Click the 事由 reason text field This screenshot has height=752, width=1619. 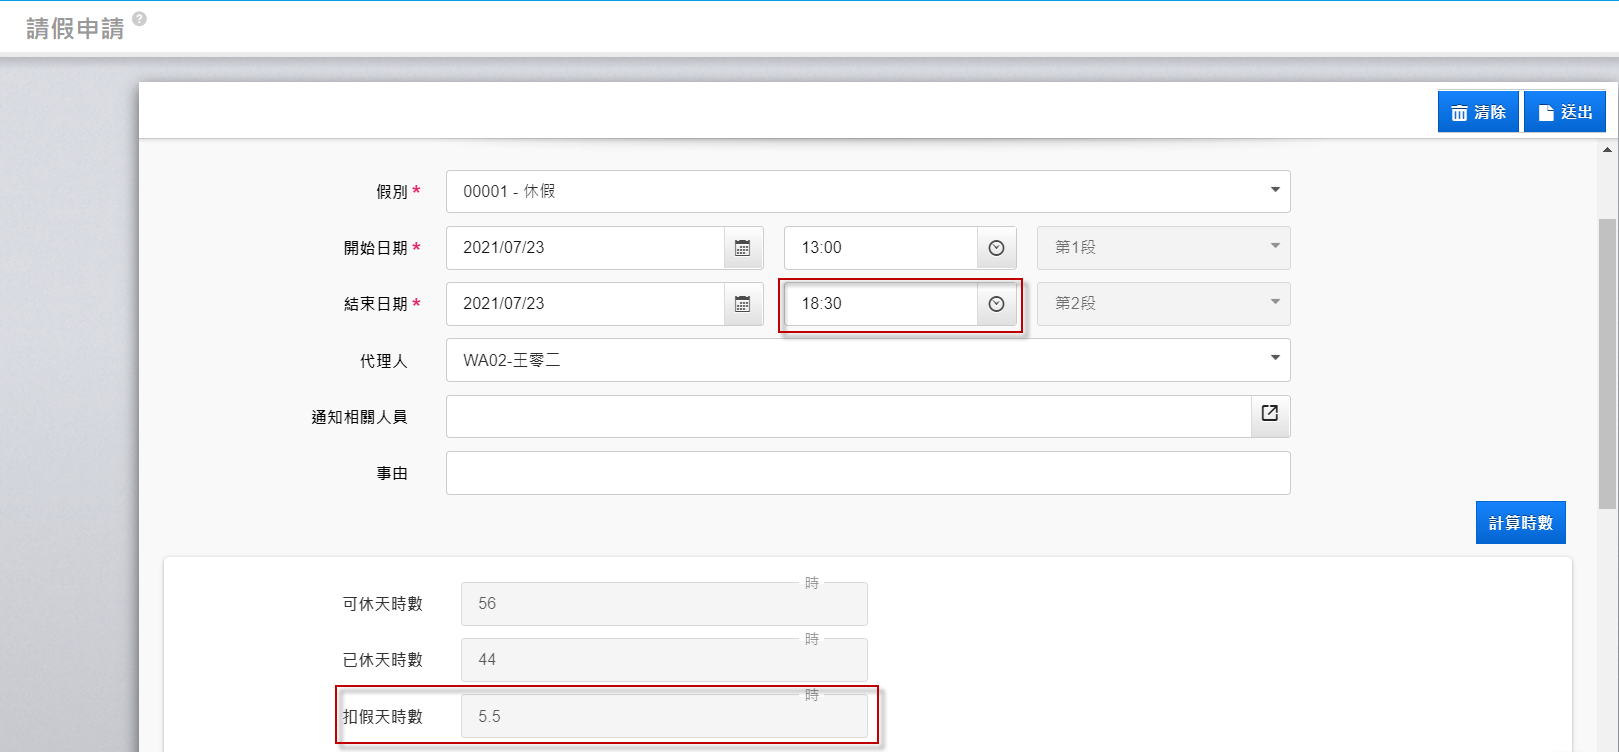[867, 473]
